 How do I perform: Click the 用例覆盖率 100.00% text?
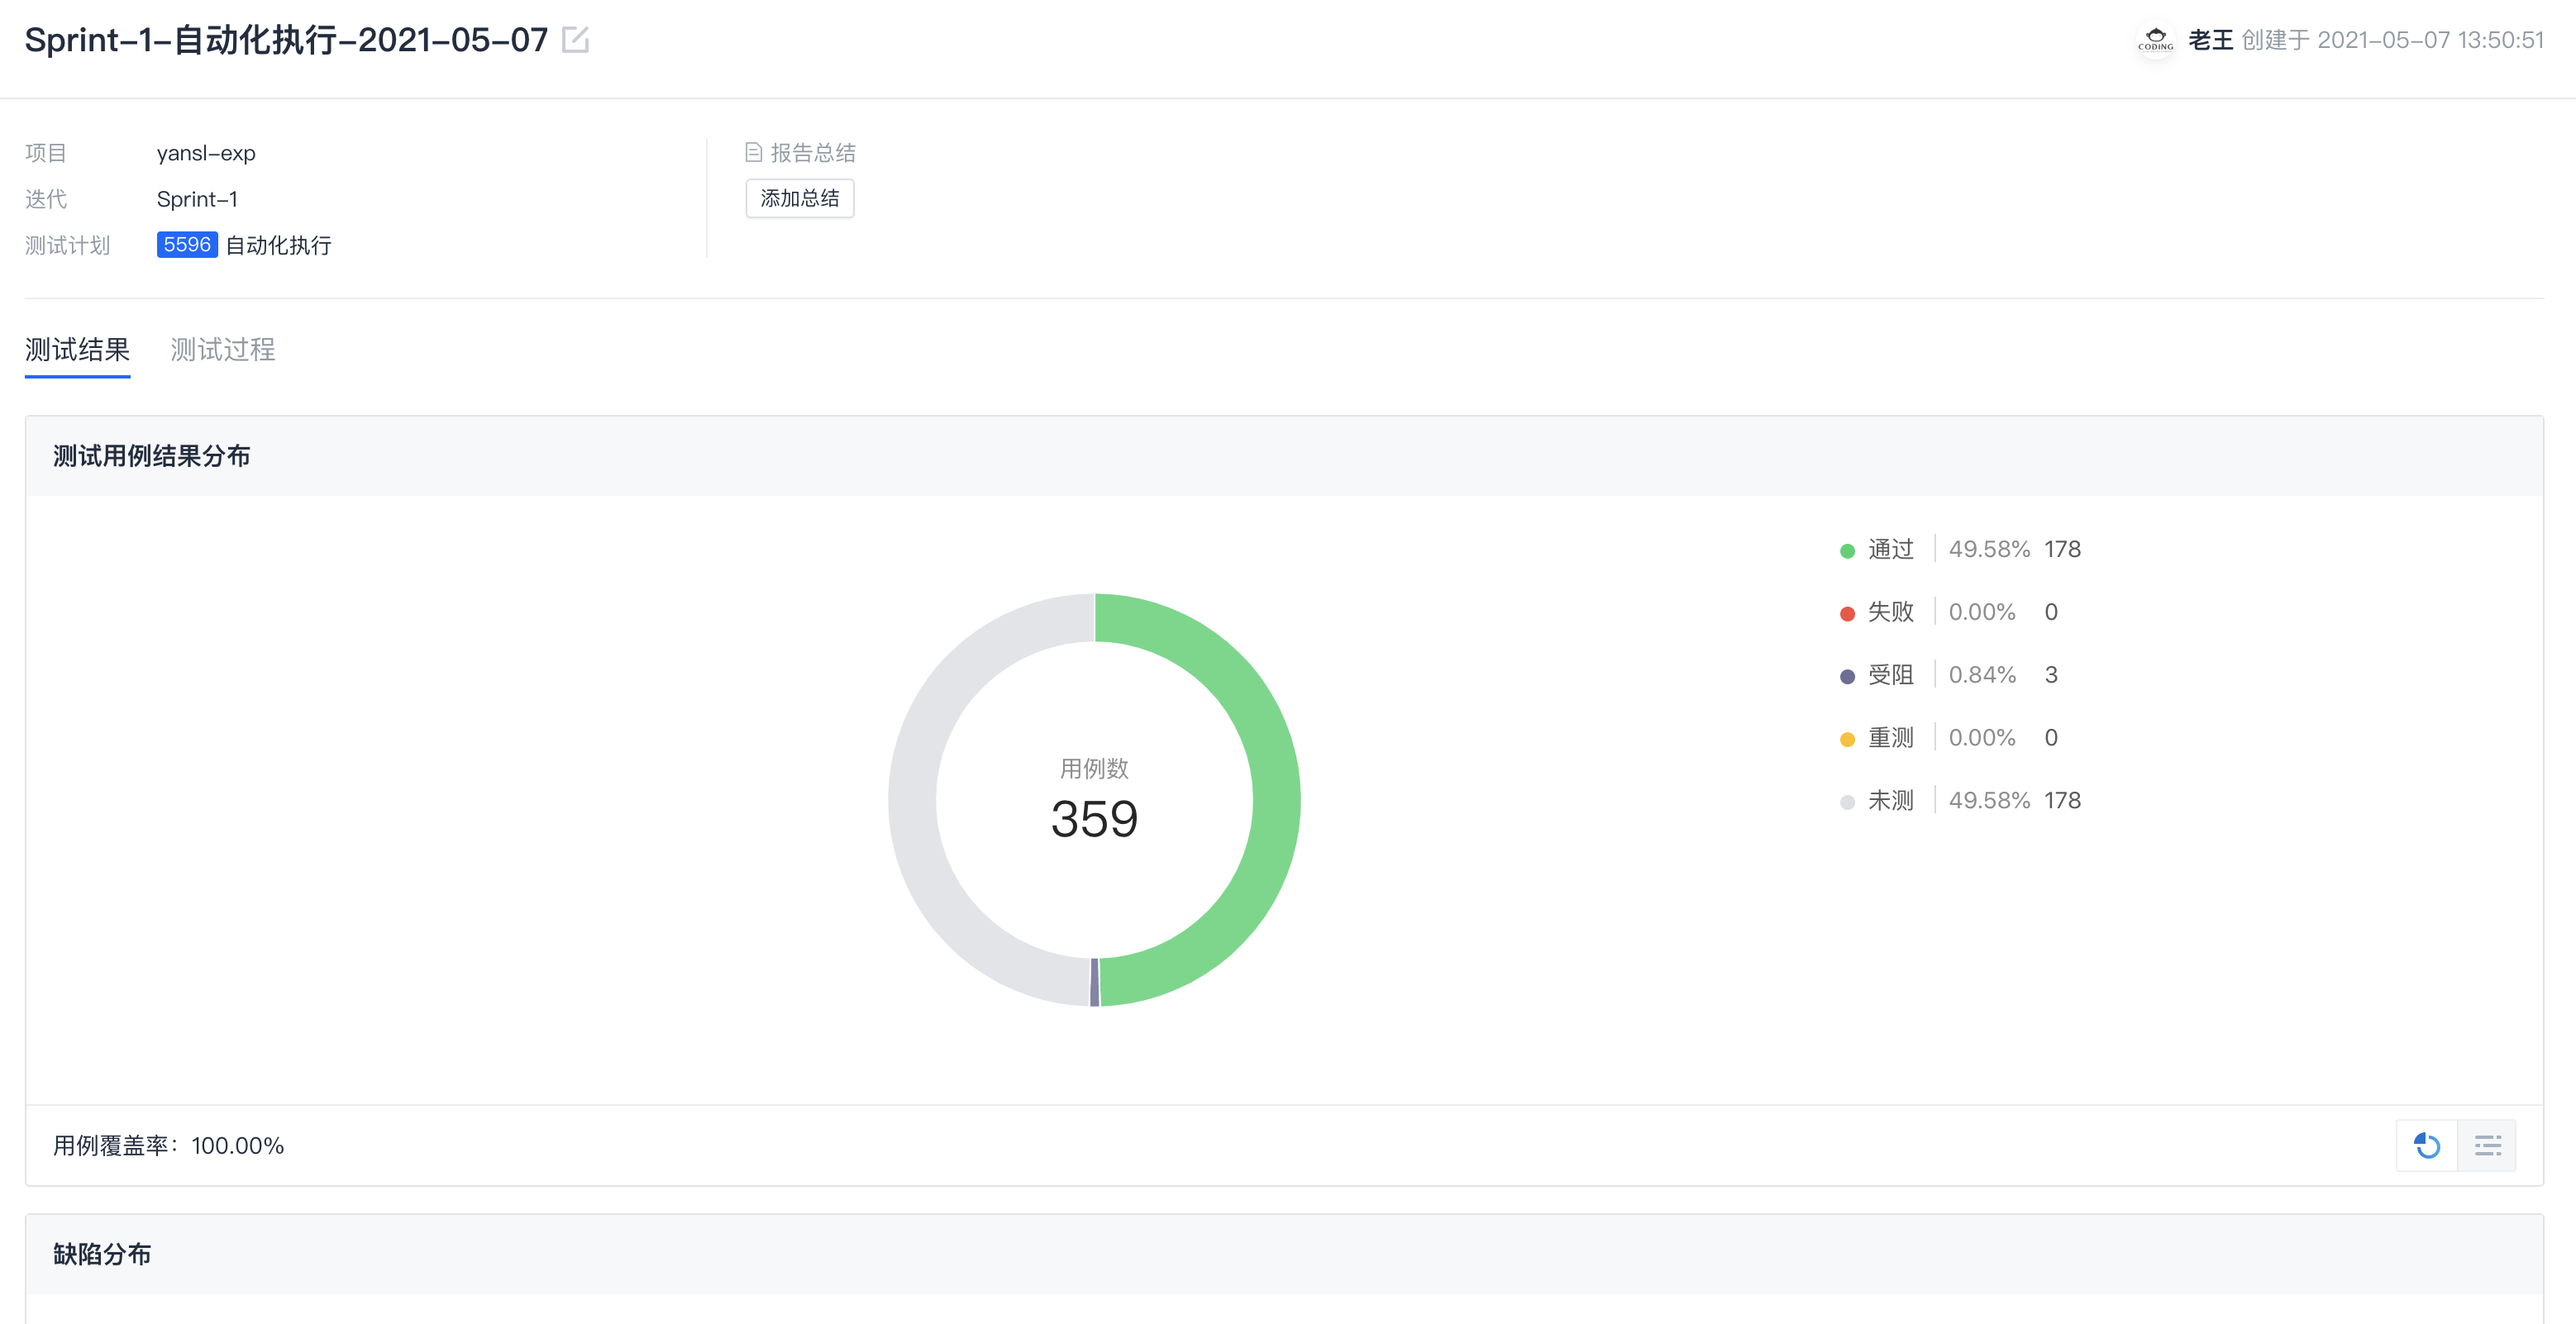click(x=168, y=1146)
